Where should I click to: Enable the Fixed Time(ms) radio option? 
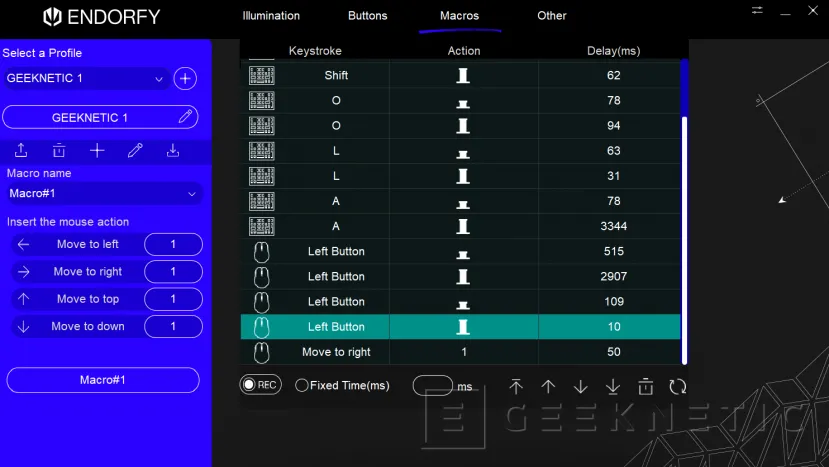pyautogui.click(x=302, y=386)
